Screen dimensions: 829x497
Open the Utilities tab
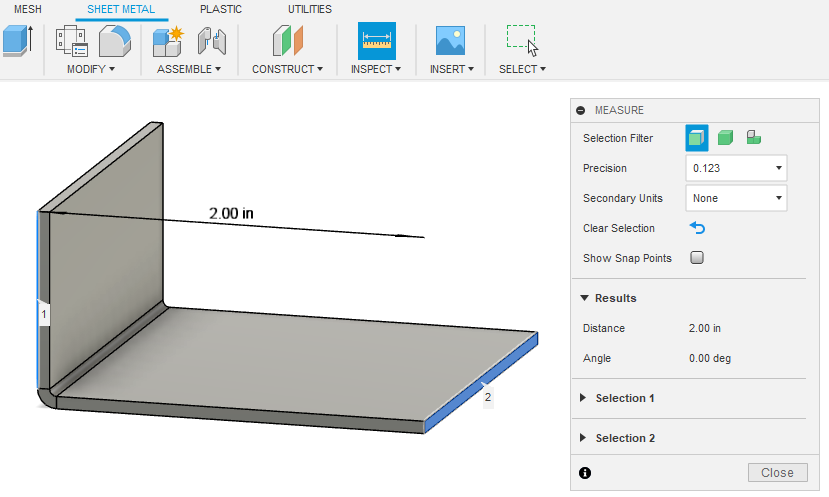pos(310,9)
